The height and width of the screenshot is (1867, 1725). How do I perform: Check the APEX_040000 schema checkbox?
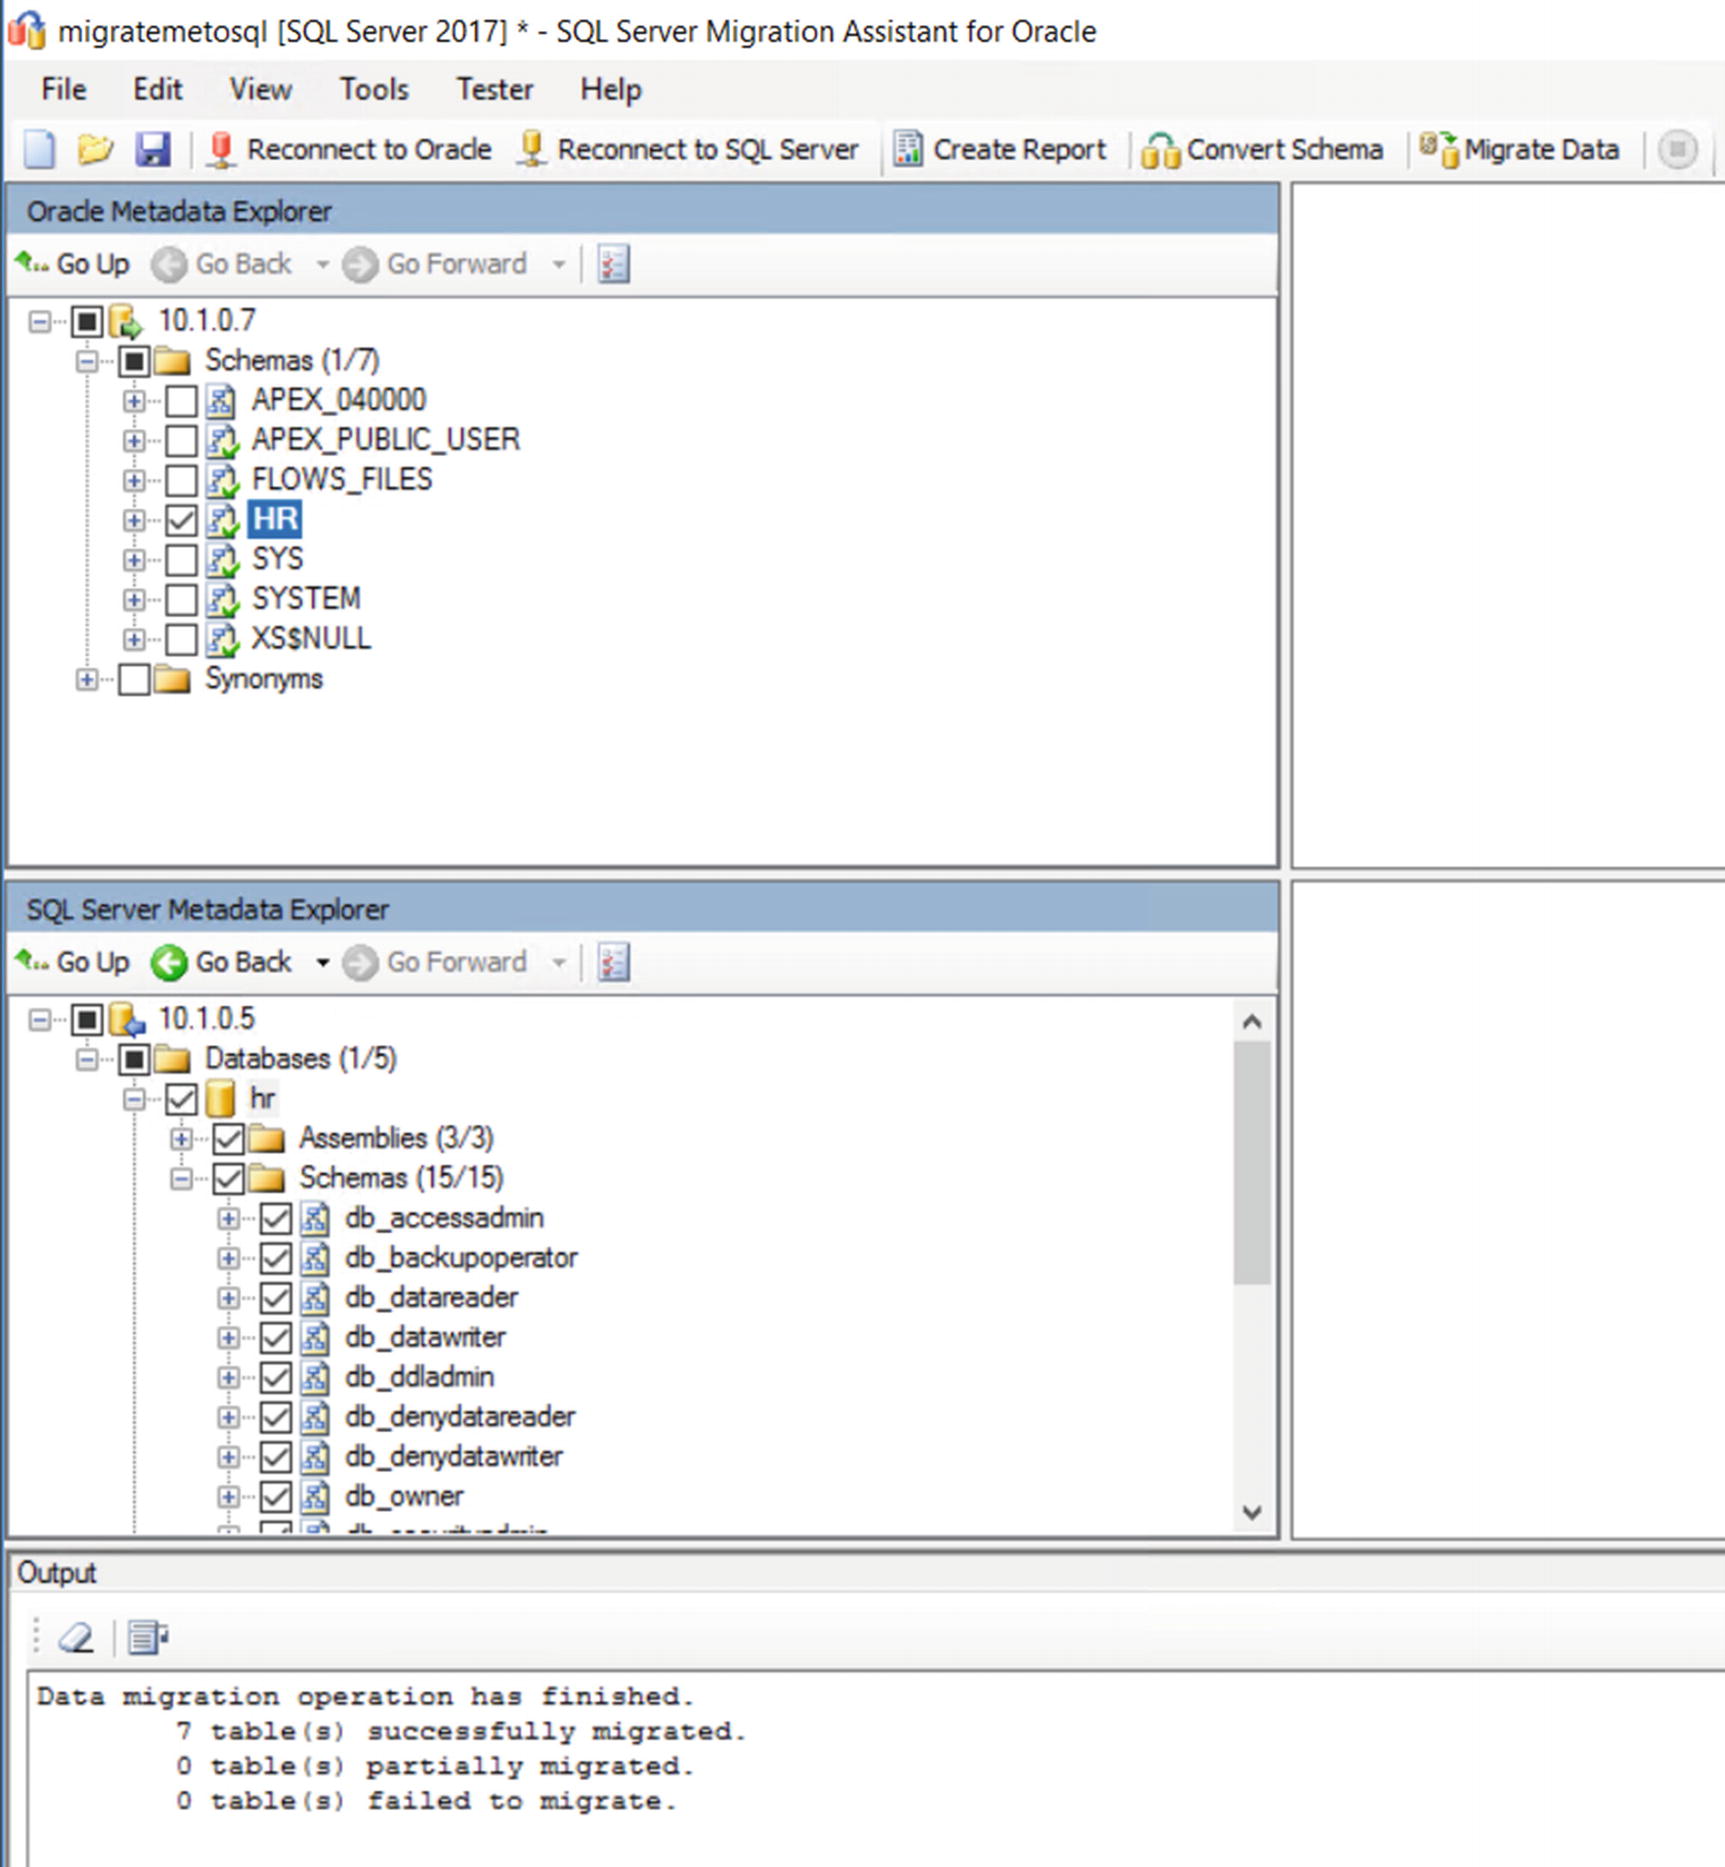coord(181,401)
